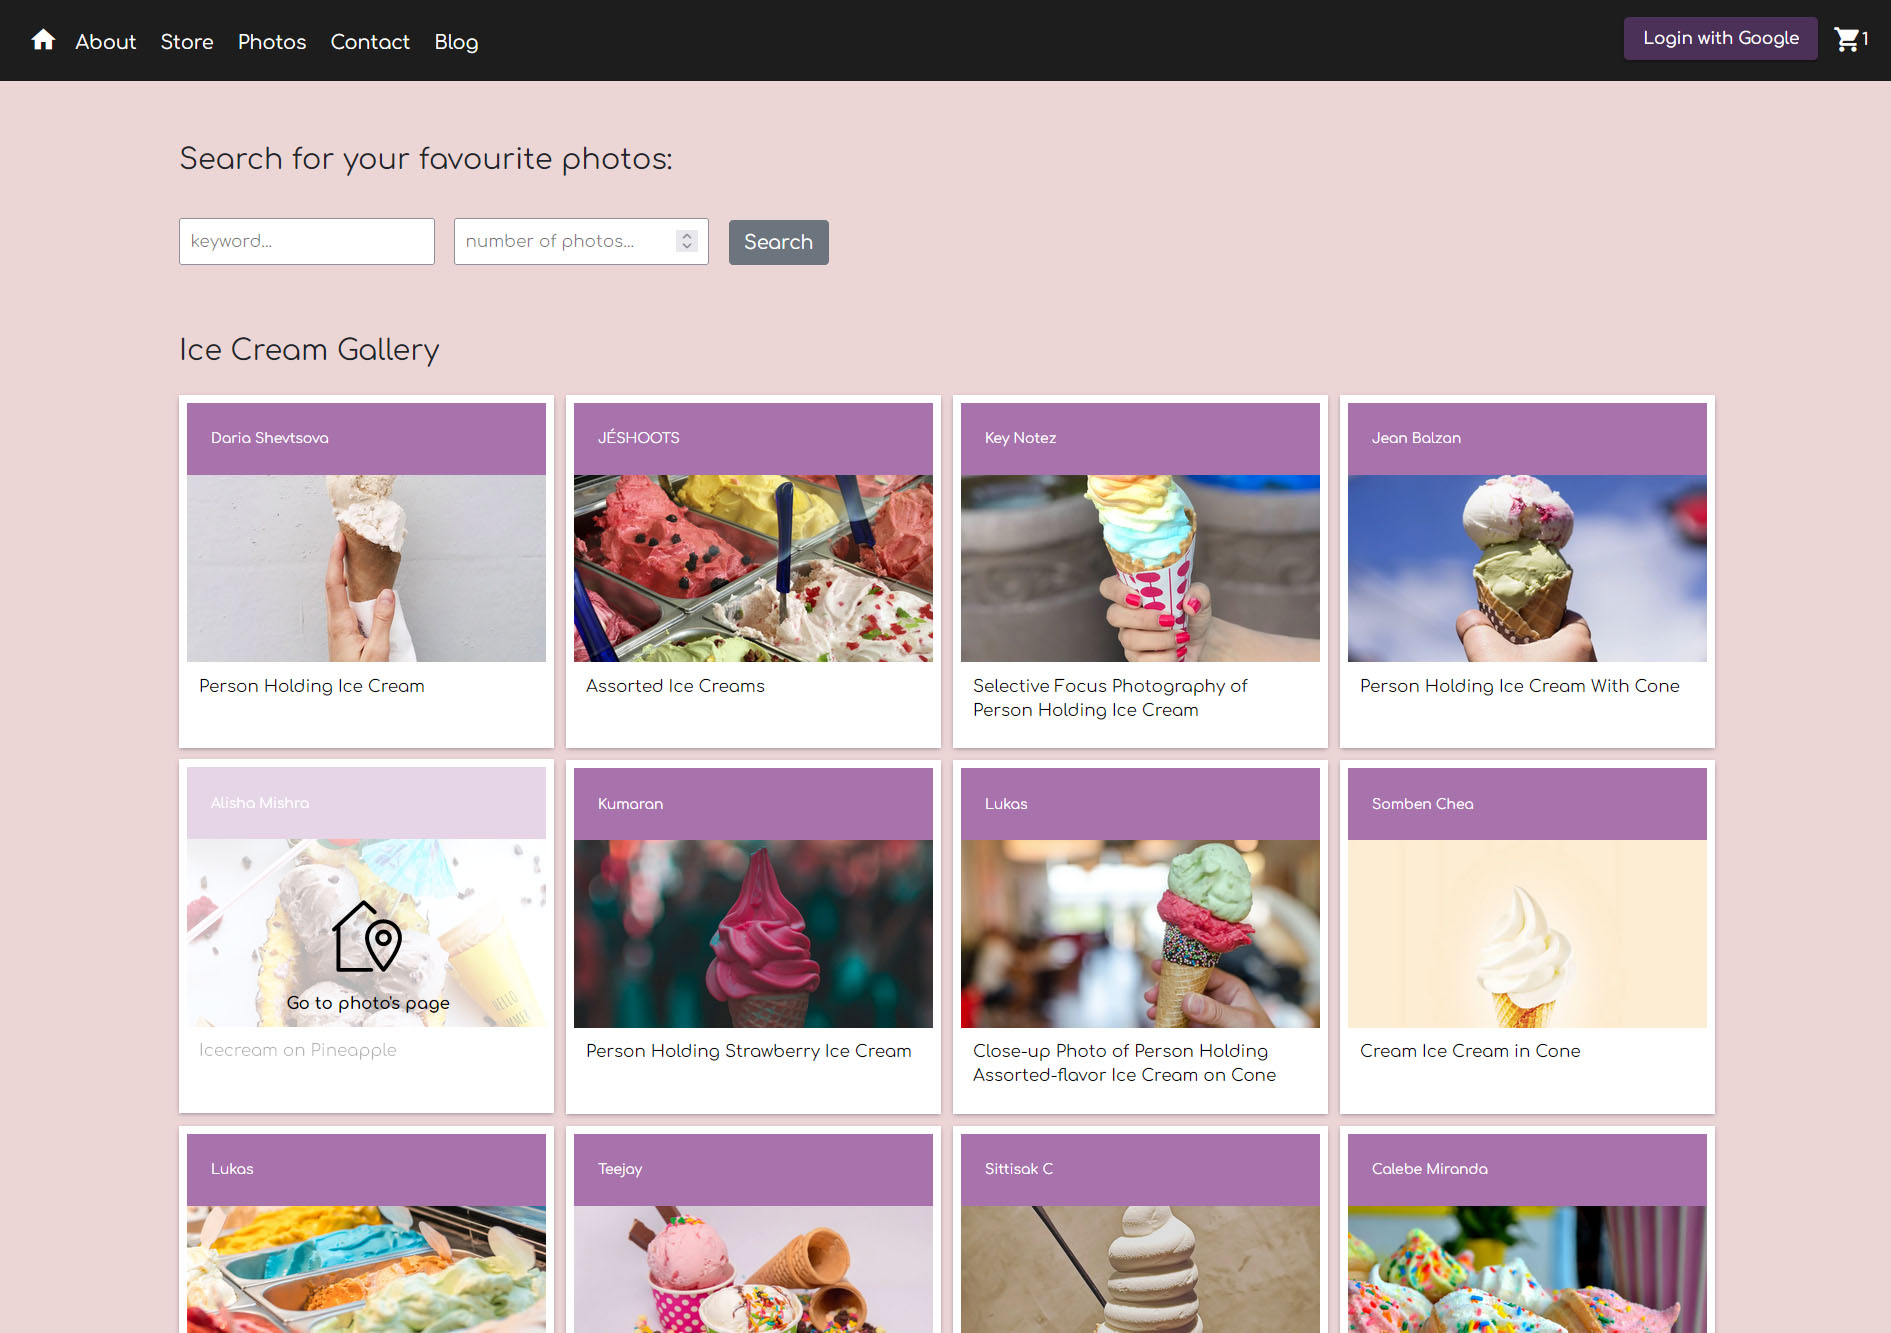Navigate to the Store menu item
1891x1333 pixels.
(x=186, y=42)
